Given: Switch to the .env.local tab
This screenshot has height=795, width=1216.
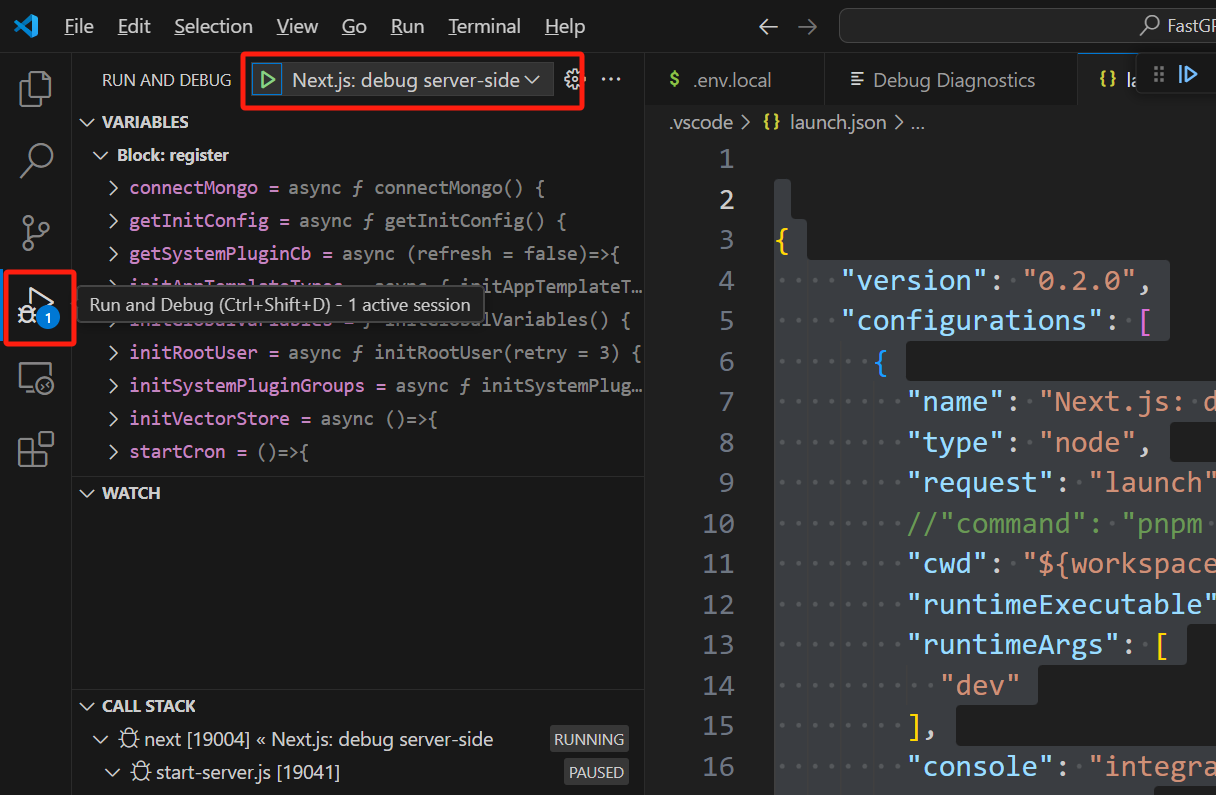Looking at the screenshot, I should 734,79.
